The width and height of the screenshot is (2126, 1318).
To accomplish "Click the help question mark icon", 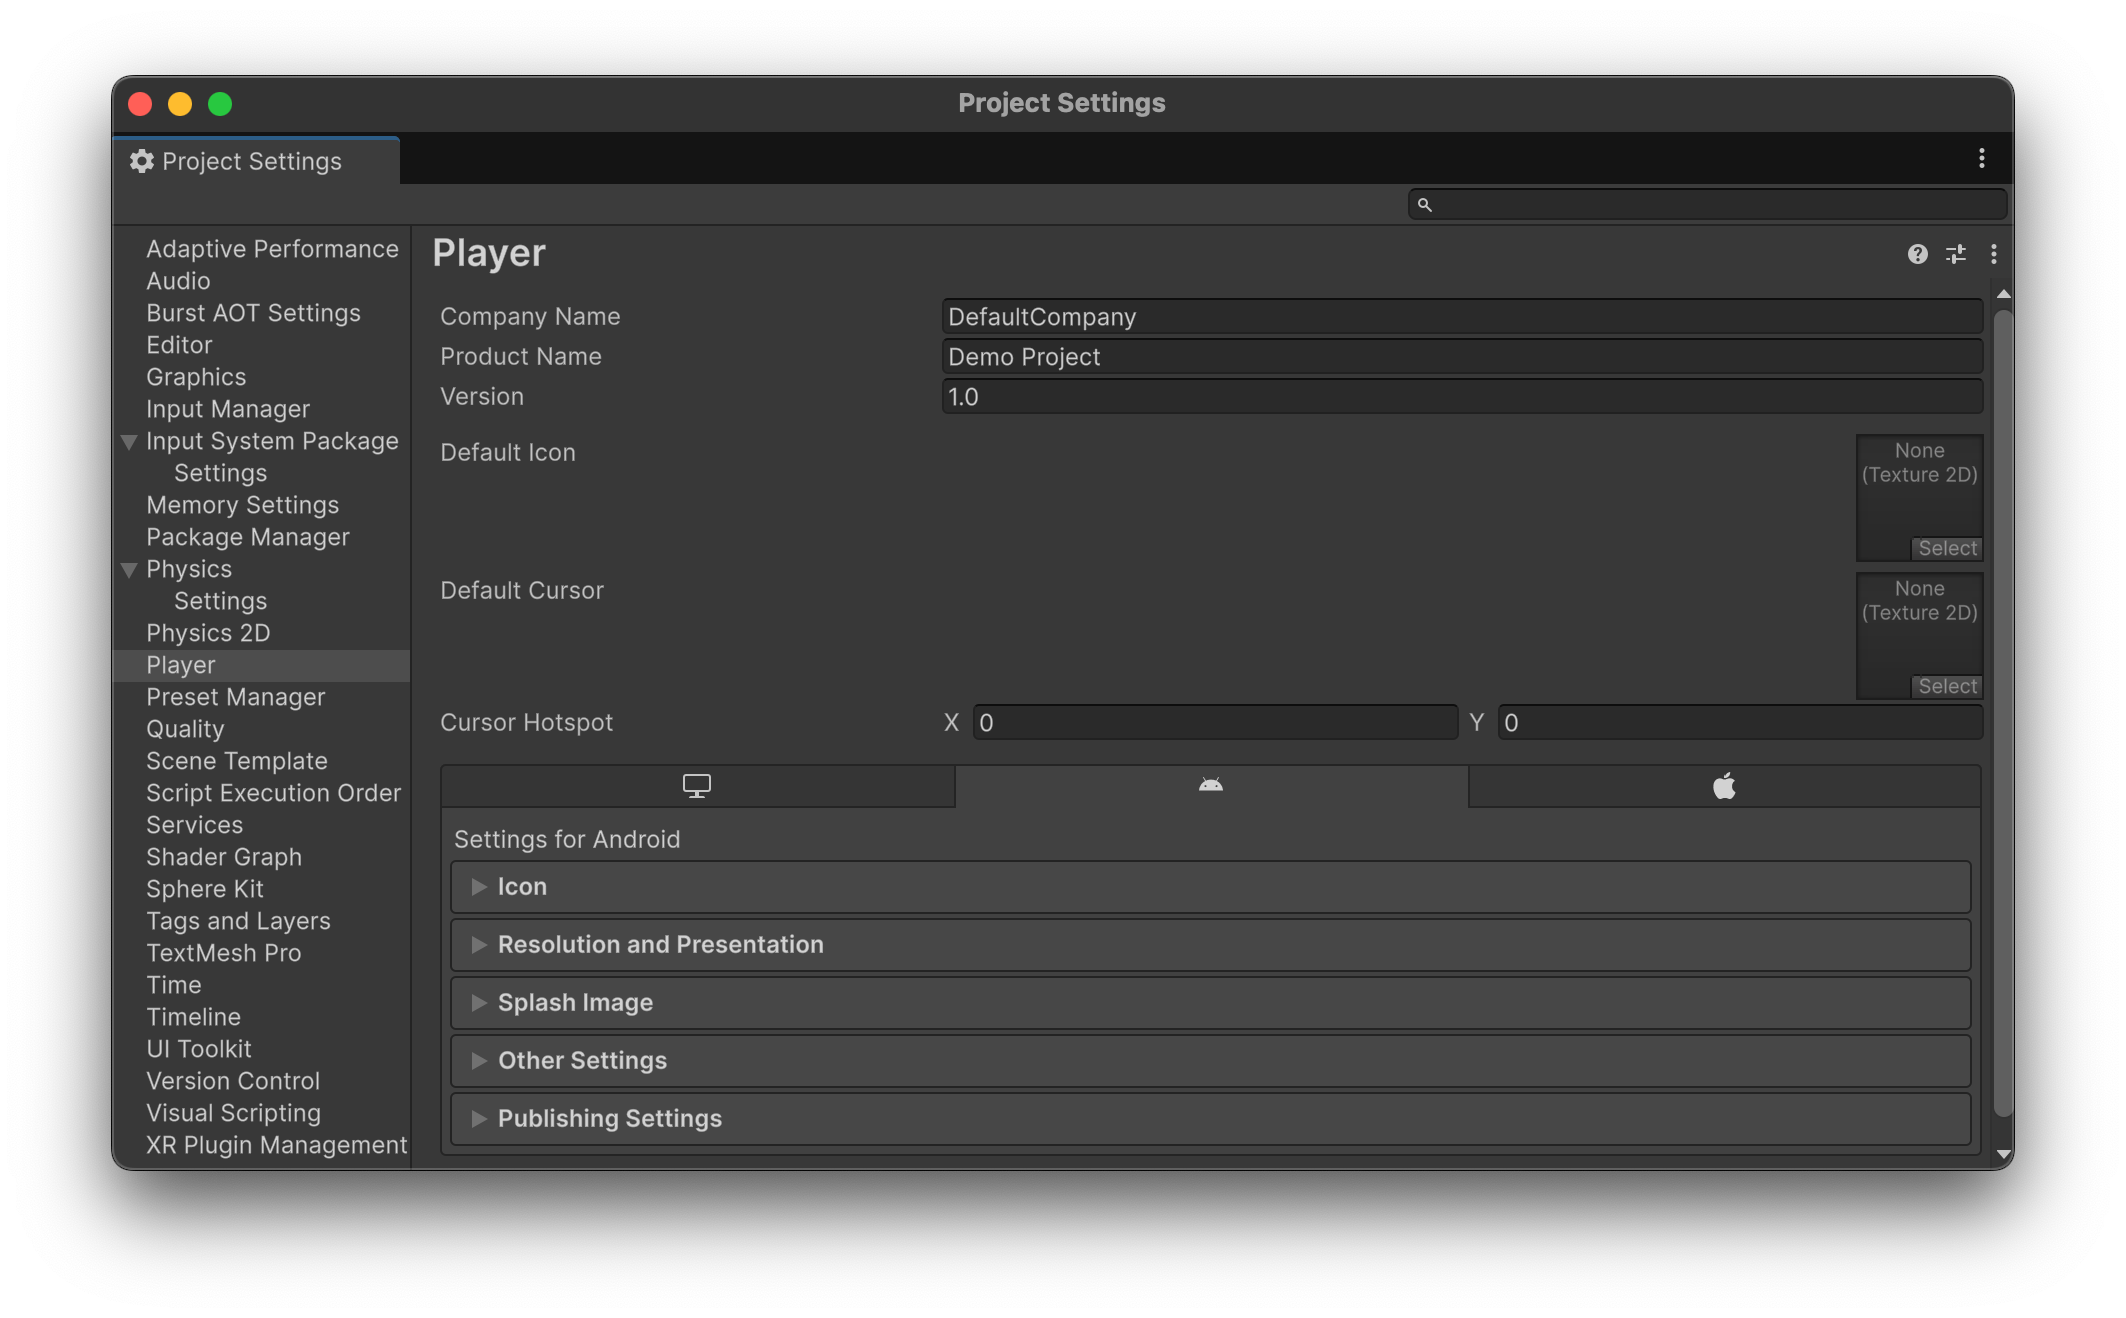I will [x=1917, y=254].
